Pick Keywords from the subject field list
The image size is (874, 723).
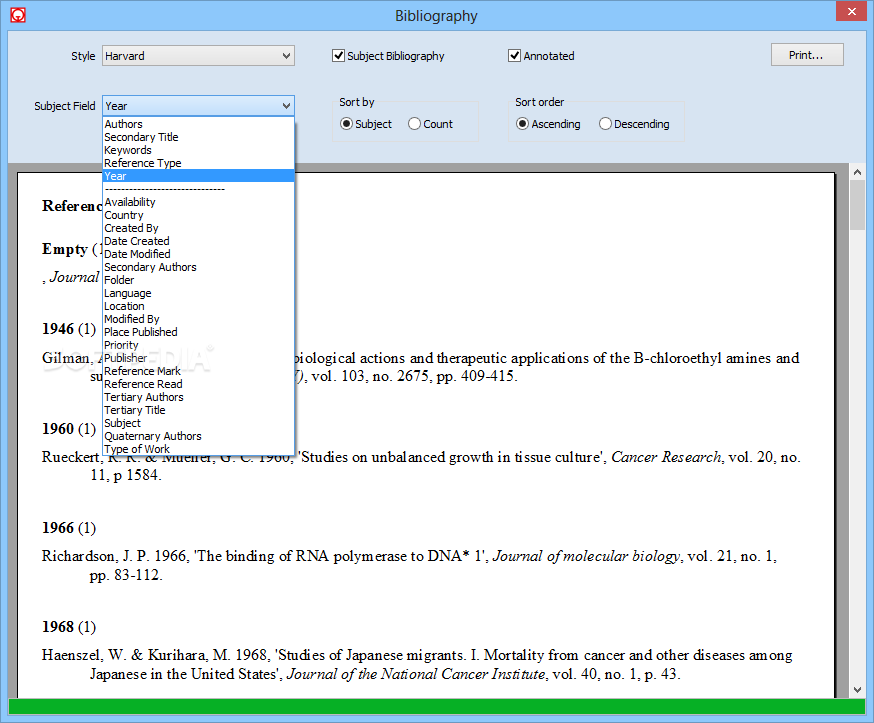click(198, 150)
